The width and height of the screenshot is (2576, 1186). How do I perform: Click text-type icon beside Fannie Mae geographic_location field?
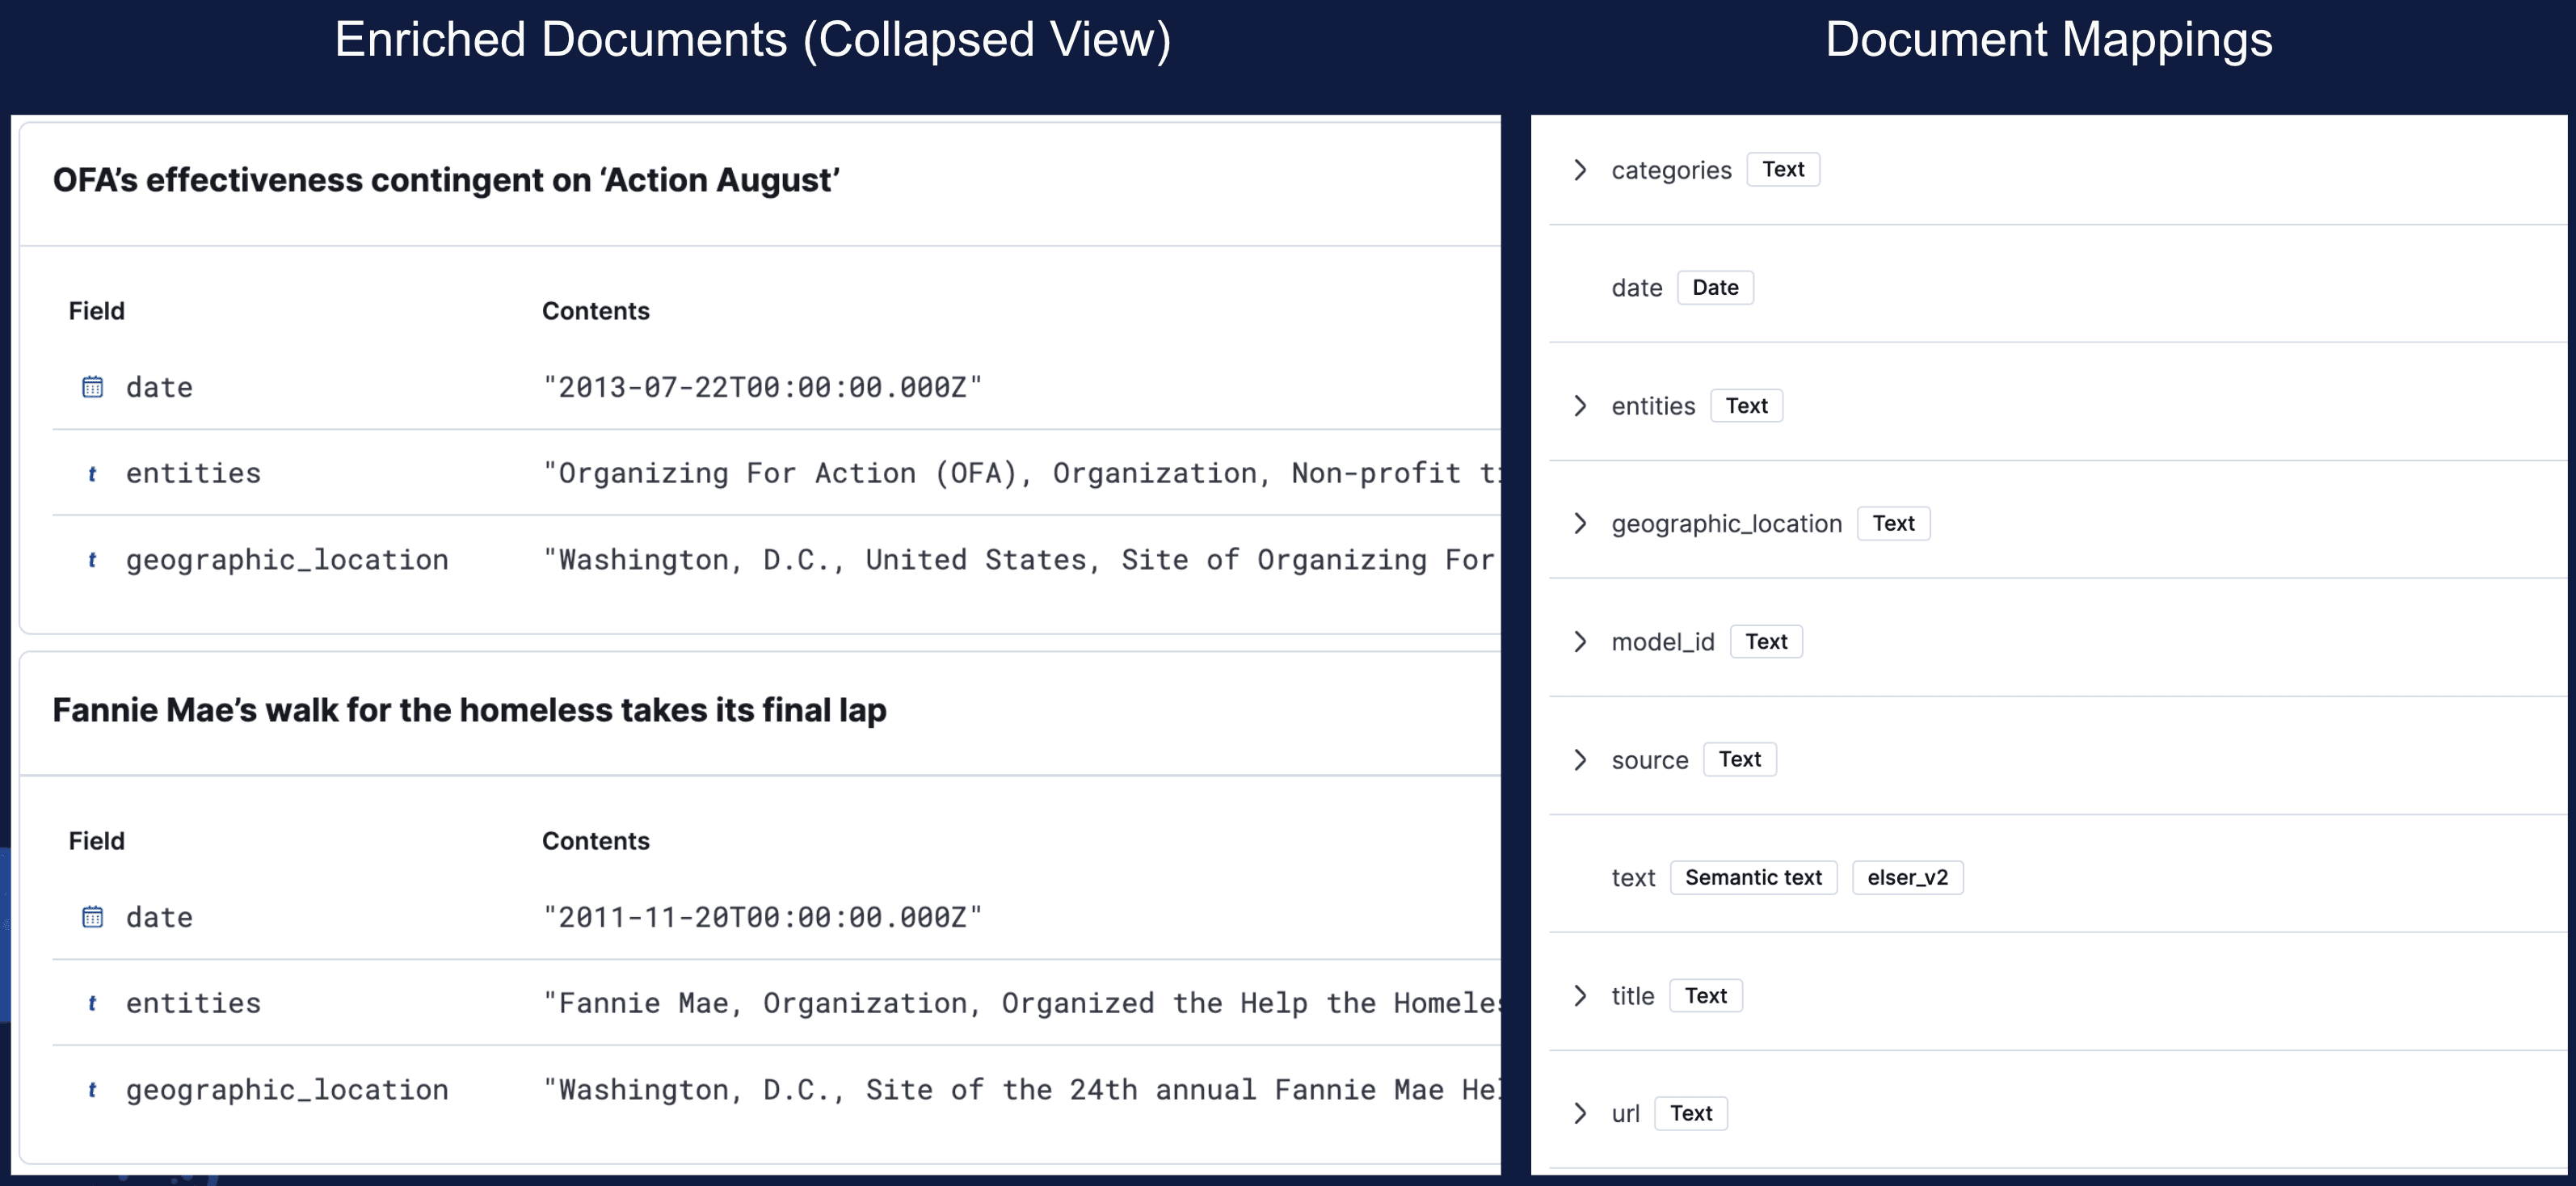pos(92,1090)
